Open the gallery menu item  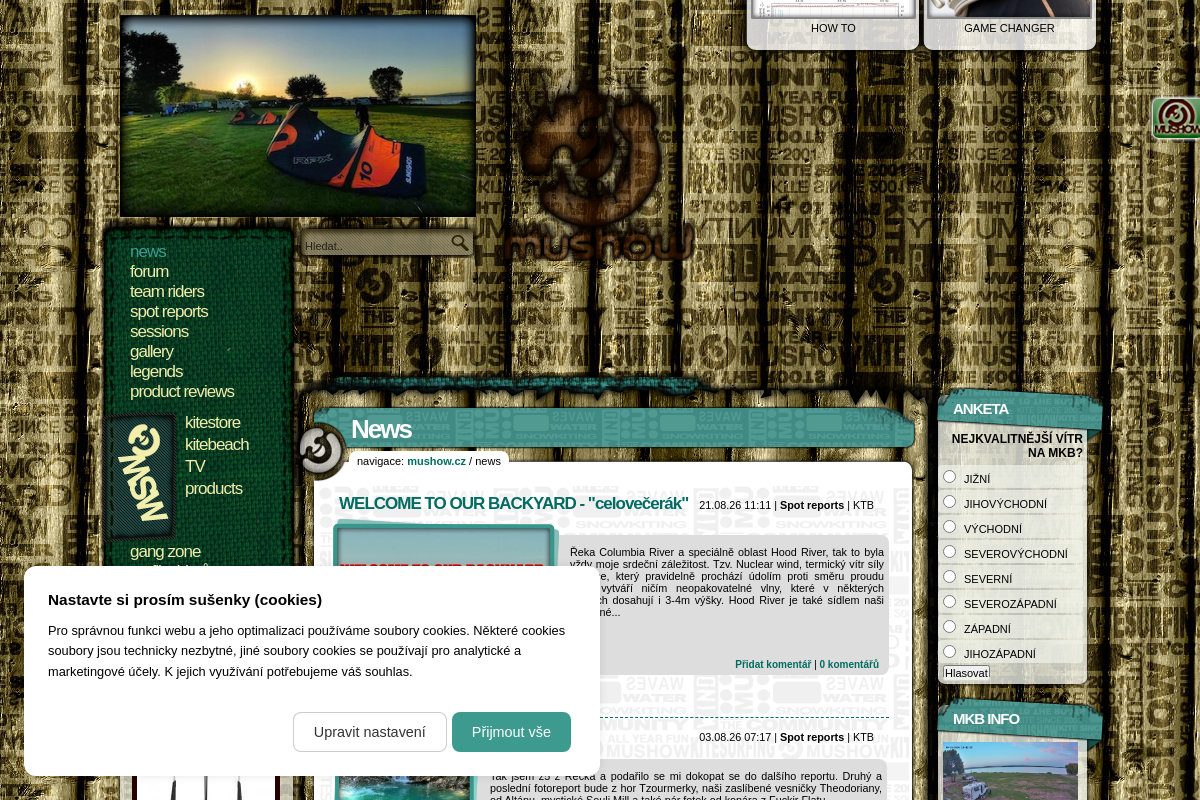[151, 352]
